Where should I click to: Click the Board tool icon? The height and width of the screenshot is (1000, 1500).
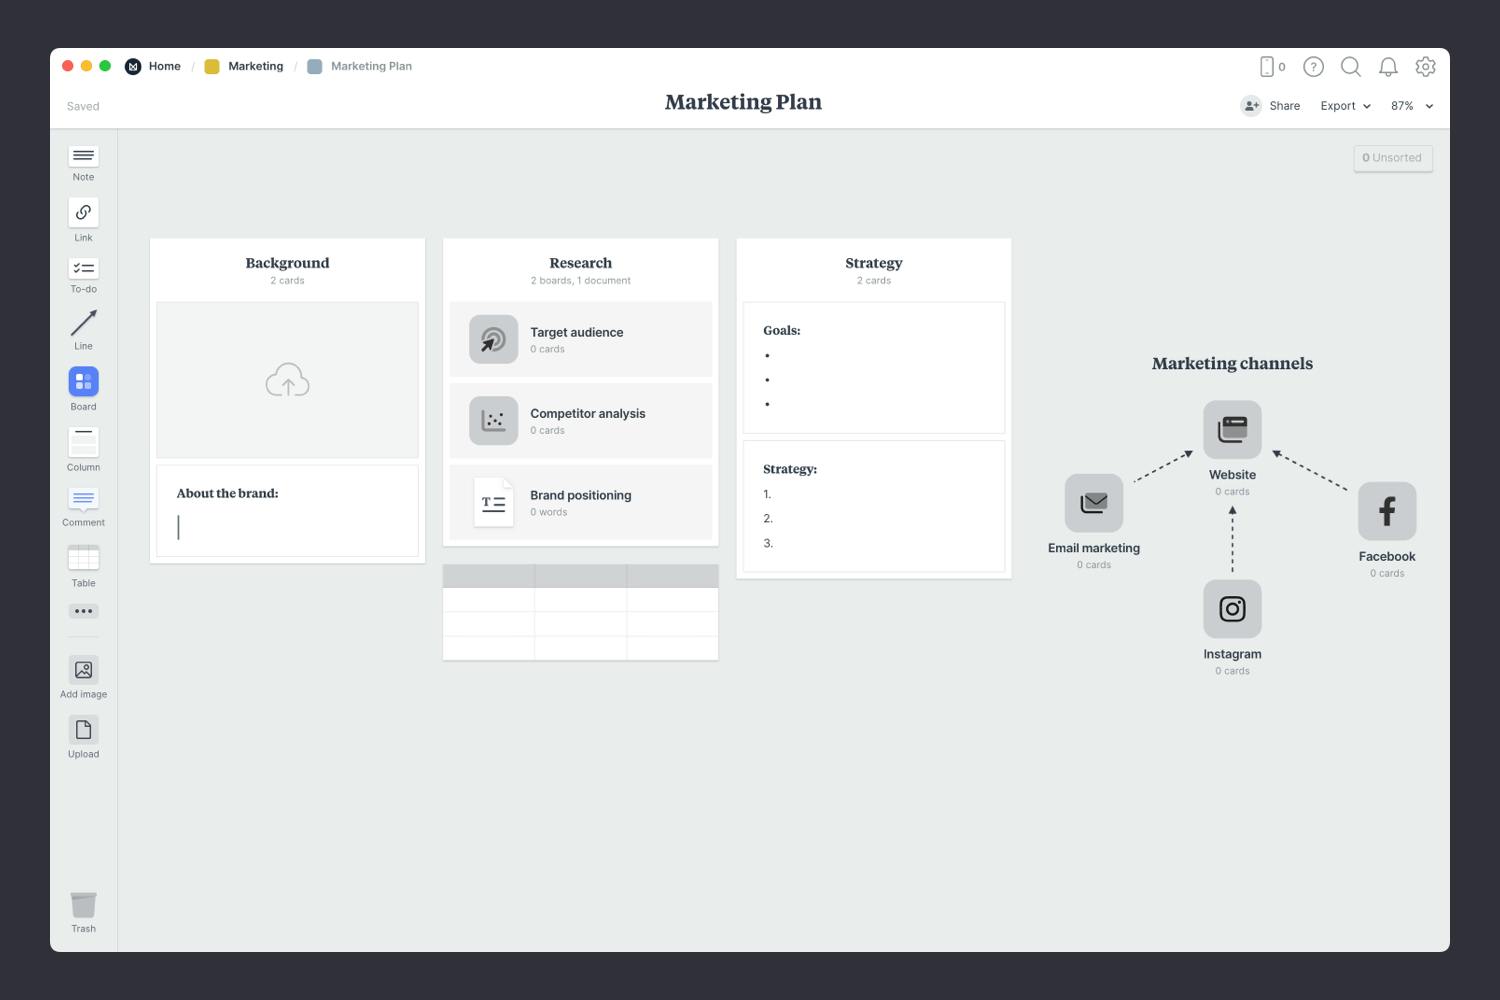point(83,382)
